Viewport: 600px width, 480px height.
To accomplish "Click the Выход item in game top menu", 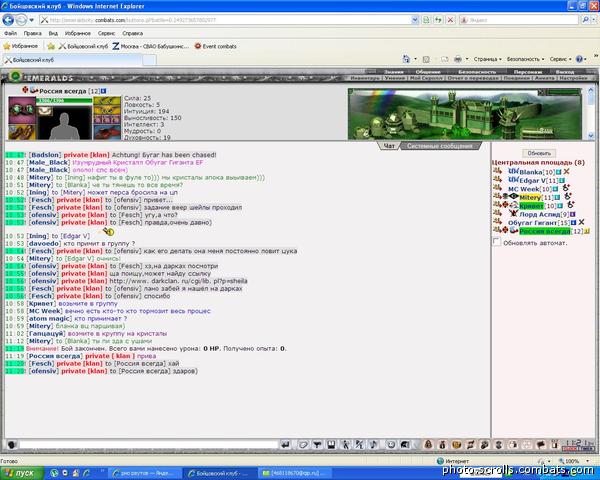I will 565,72.
